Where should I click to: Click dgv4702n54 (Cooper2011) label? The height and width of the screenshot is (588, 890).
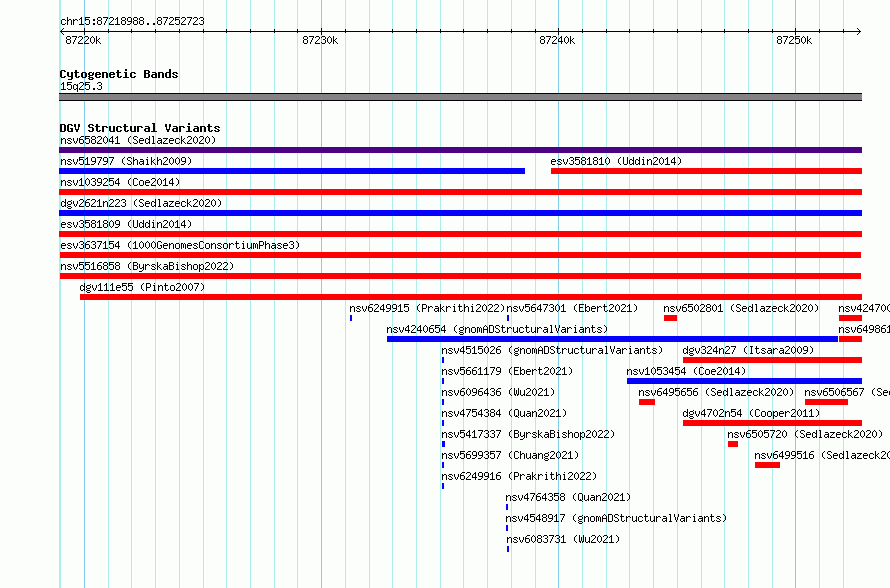[x=752, y=413]
